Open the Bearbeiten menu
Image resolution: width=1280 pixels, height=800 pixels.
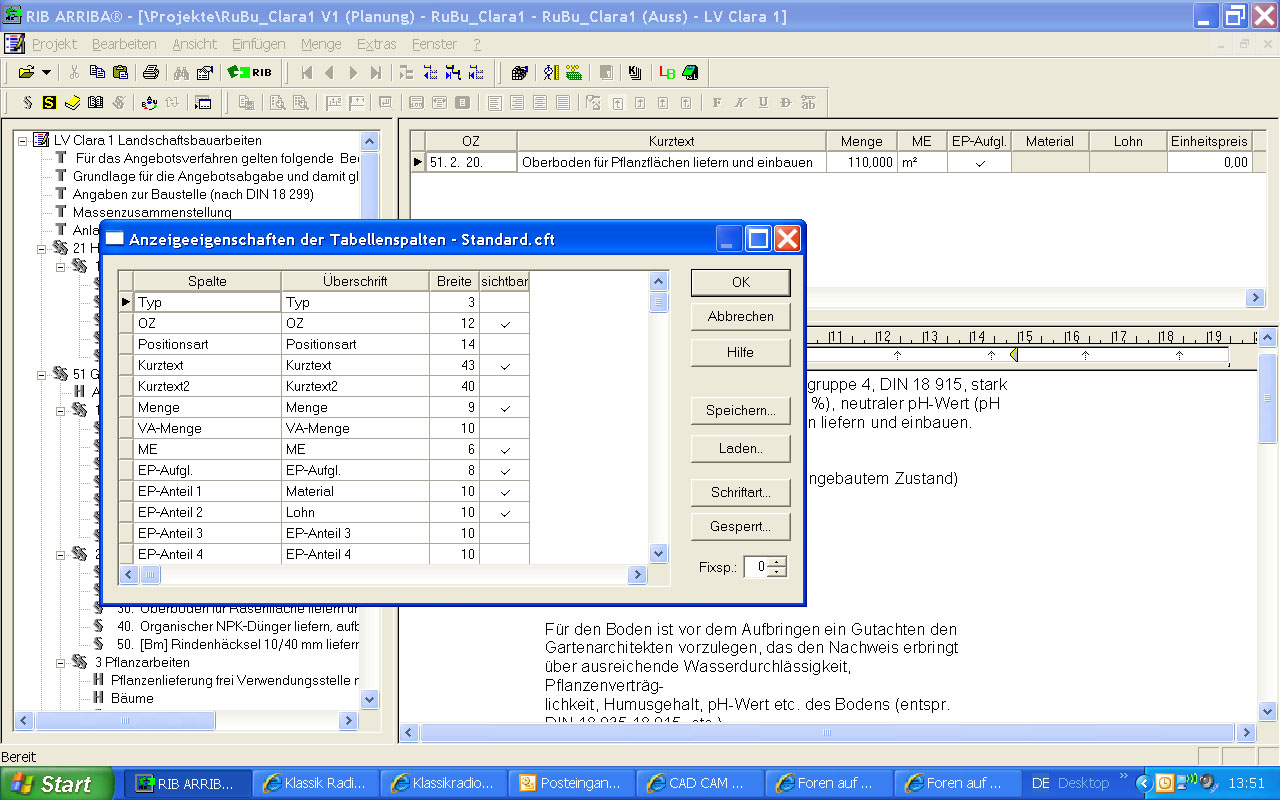coord(124,44)
